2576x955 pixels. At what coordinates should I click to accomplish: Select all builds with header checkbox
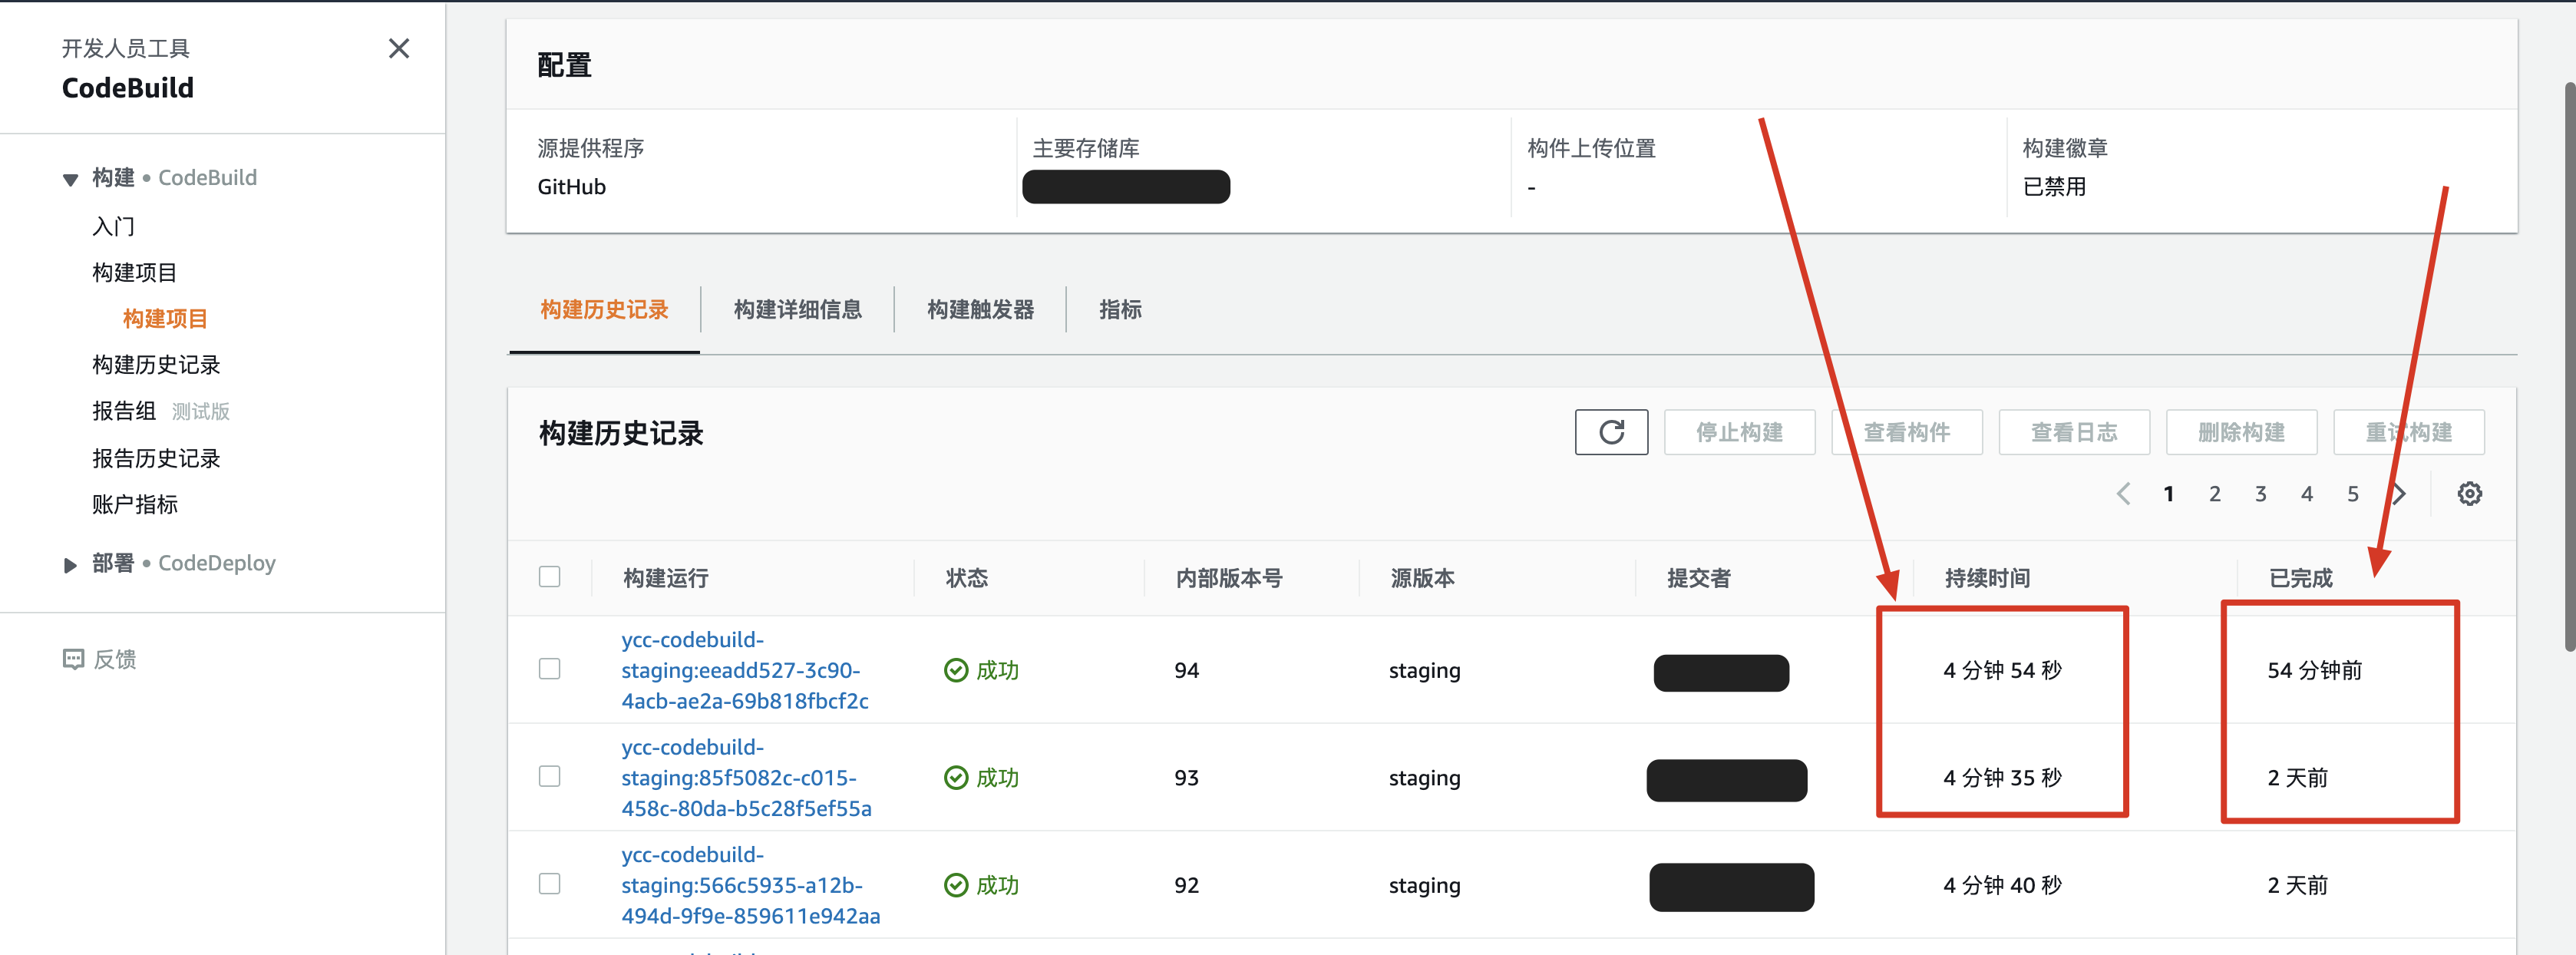point(549,577)
